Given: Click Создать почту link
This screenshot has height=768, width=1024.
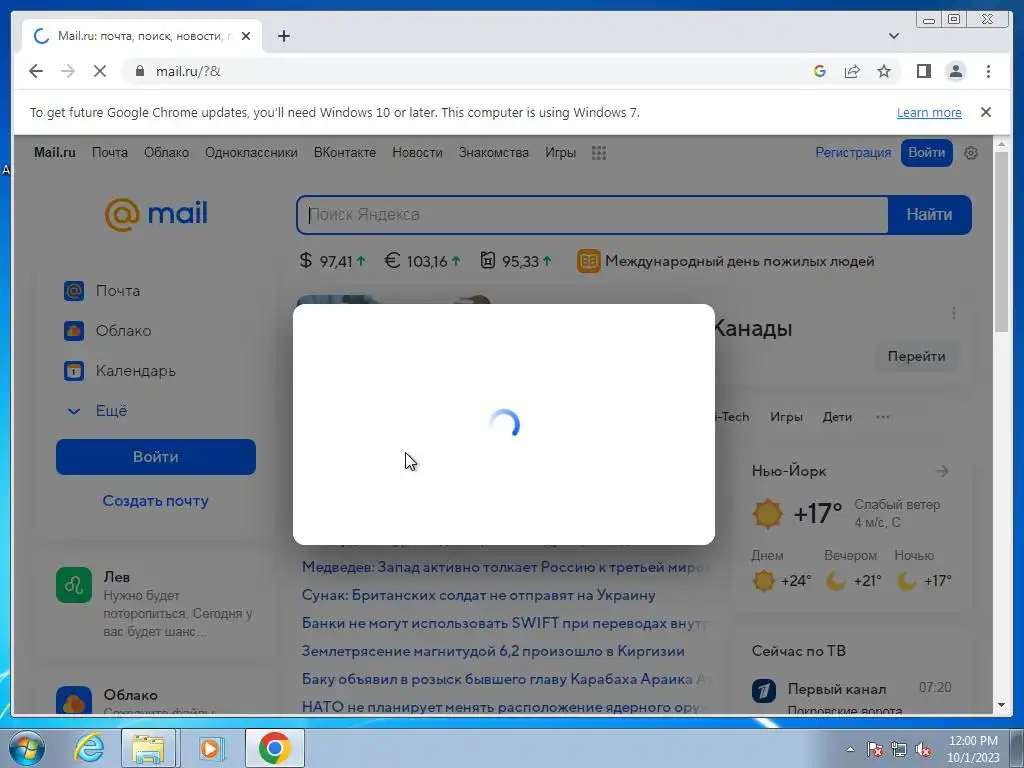Looking at the screenshot, I should 155,501.
